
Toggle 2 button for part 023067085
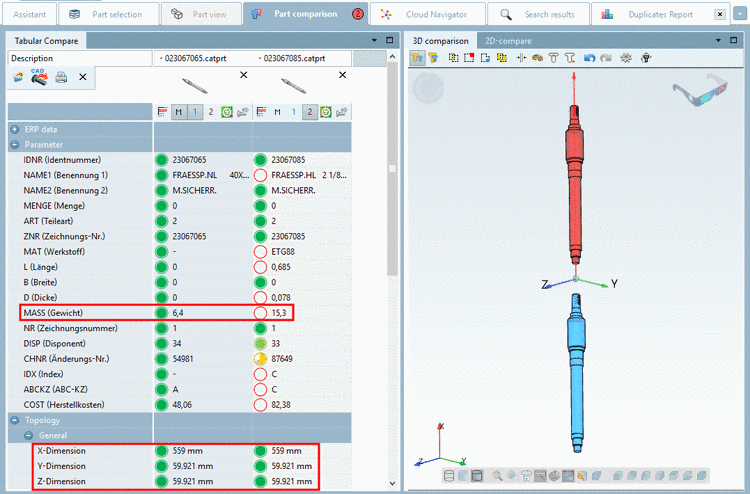pyautogui.click(x=309, y=112)
